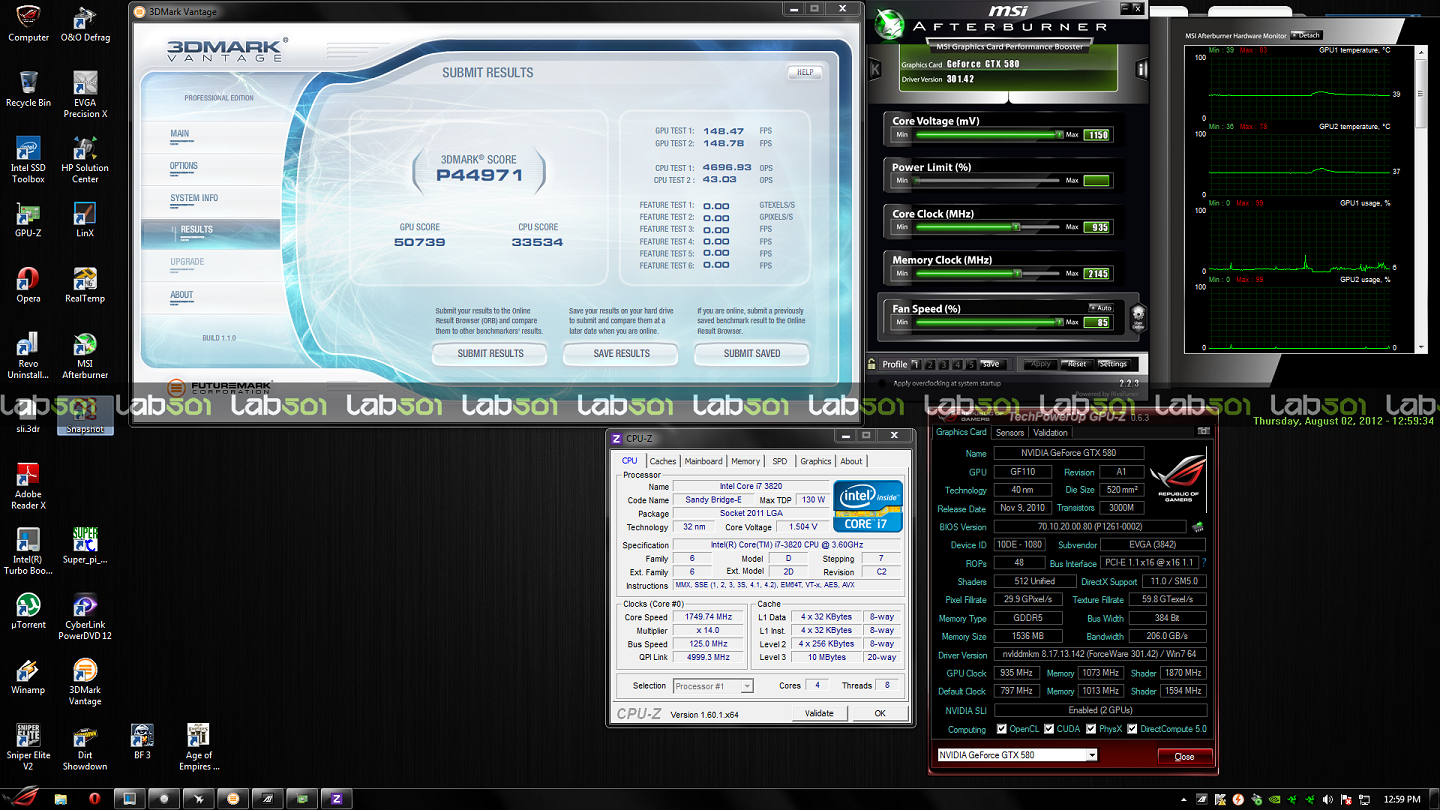
Task: Click Afterburner Reset button
Action: pos(1076,364)
